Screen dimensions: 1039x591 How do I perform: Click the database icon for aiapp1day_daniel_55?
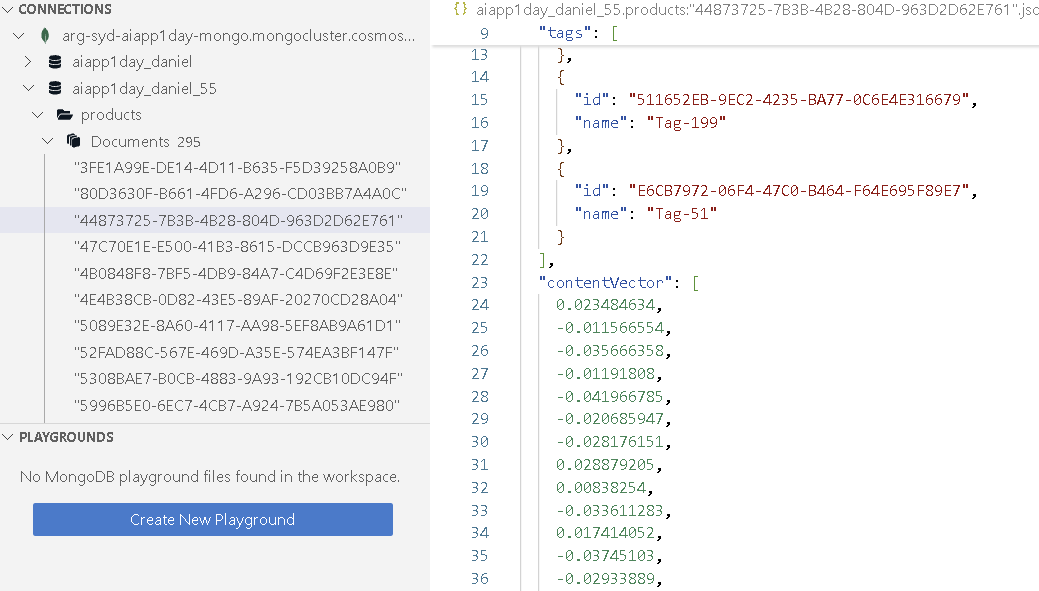pyautogui.click(x=55, y=89)
